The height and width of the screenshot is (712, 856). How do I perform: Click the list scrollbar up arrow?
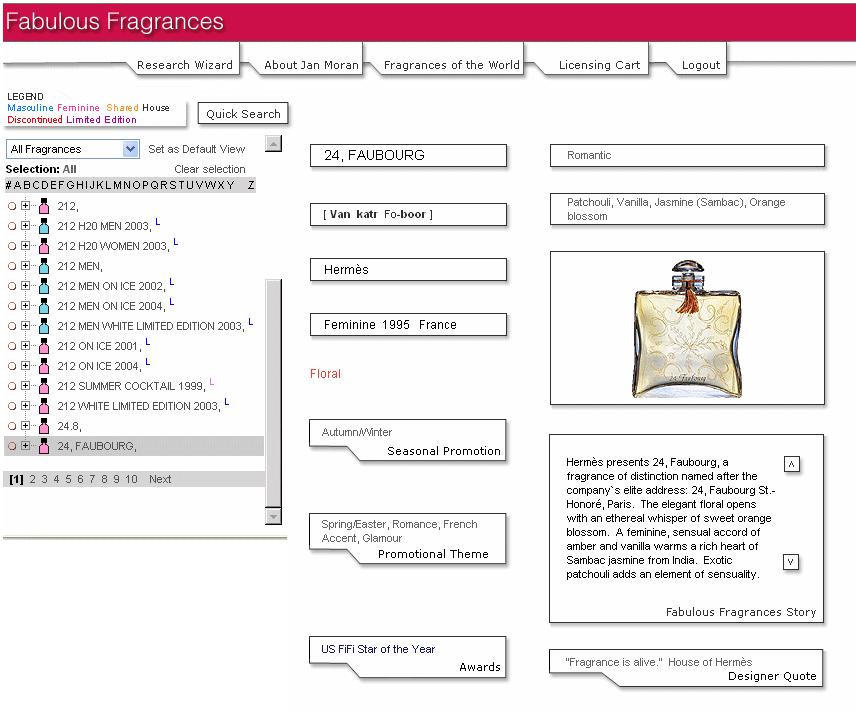coord(273,143)
